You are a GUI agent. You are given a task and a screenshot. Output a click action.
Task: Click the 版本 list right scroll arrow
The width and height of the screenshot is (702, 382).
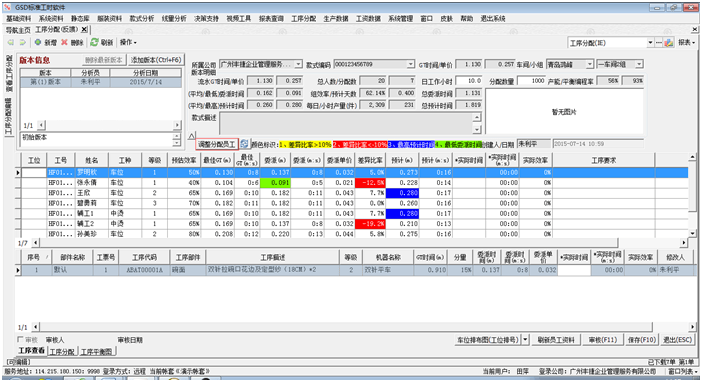click(x=177, y=125)
